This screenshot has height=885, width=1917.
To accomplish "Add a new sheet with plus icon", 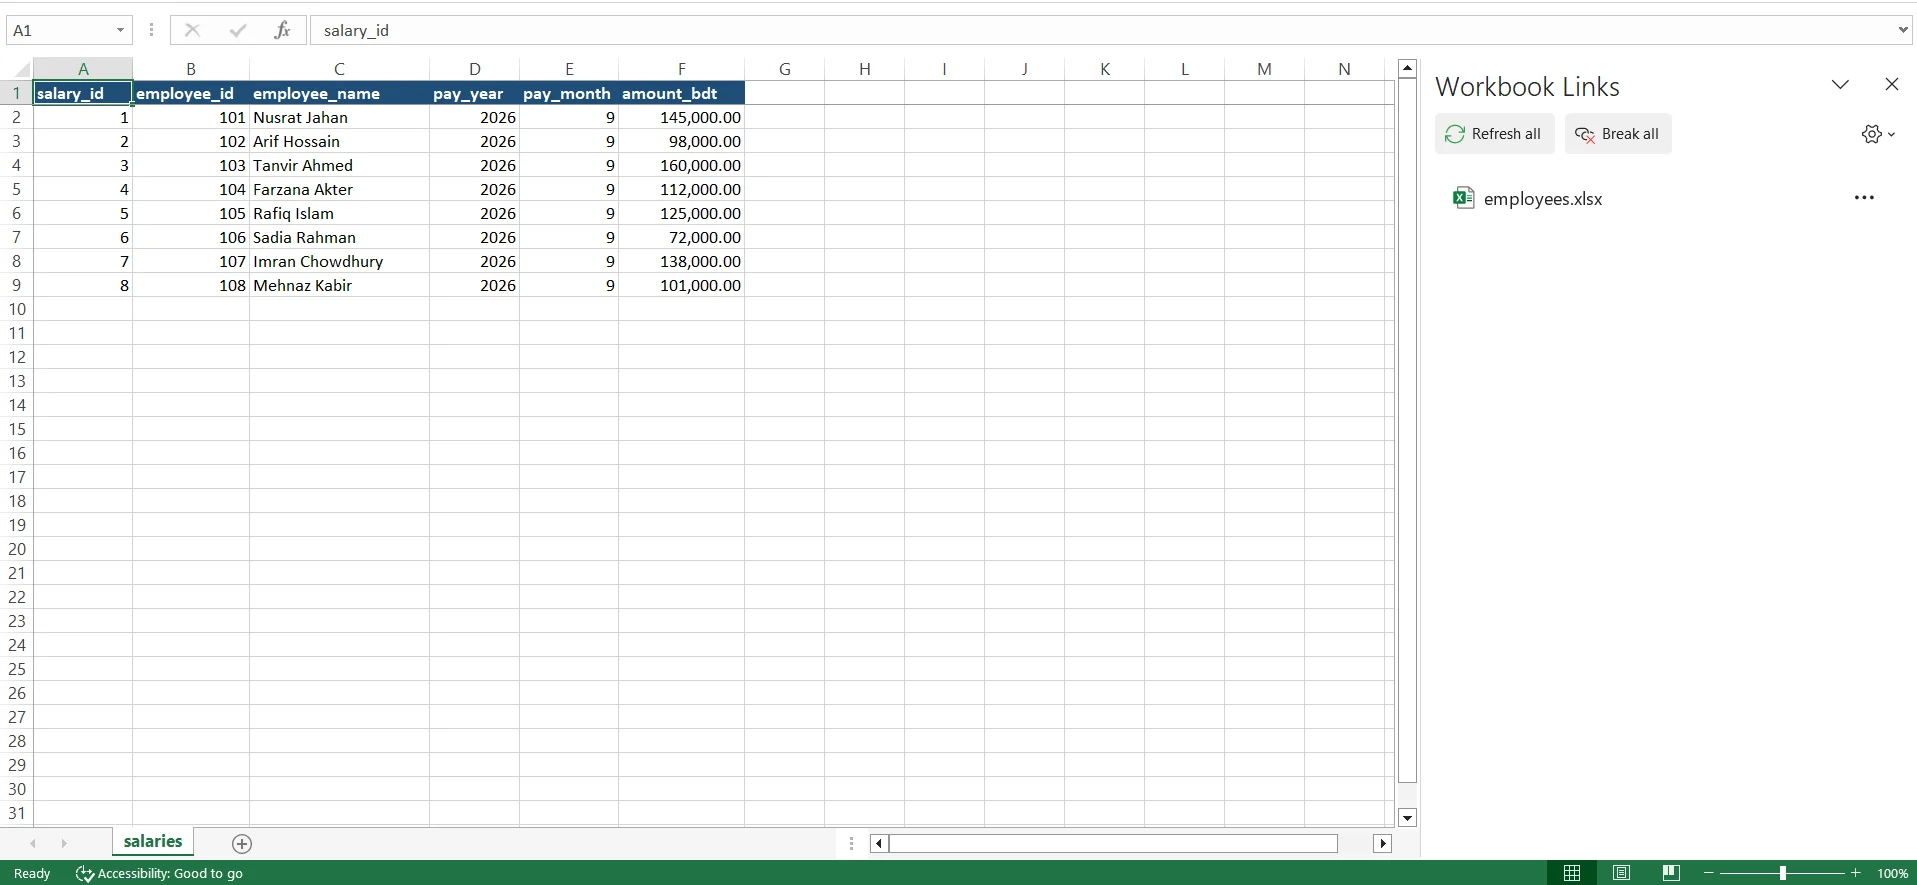I will pyautogui.click(x=241, y=844).
